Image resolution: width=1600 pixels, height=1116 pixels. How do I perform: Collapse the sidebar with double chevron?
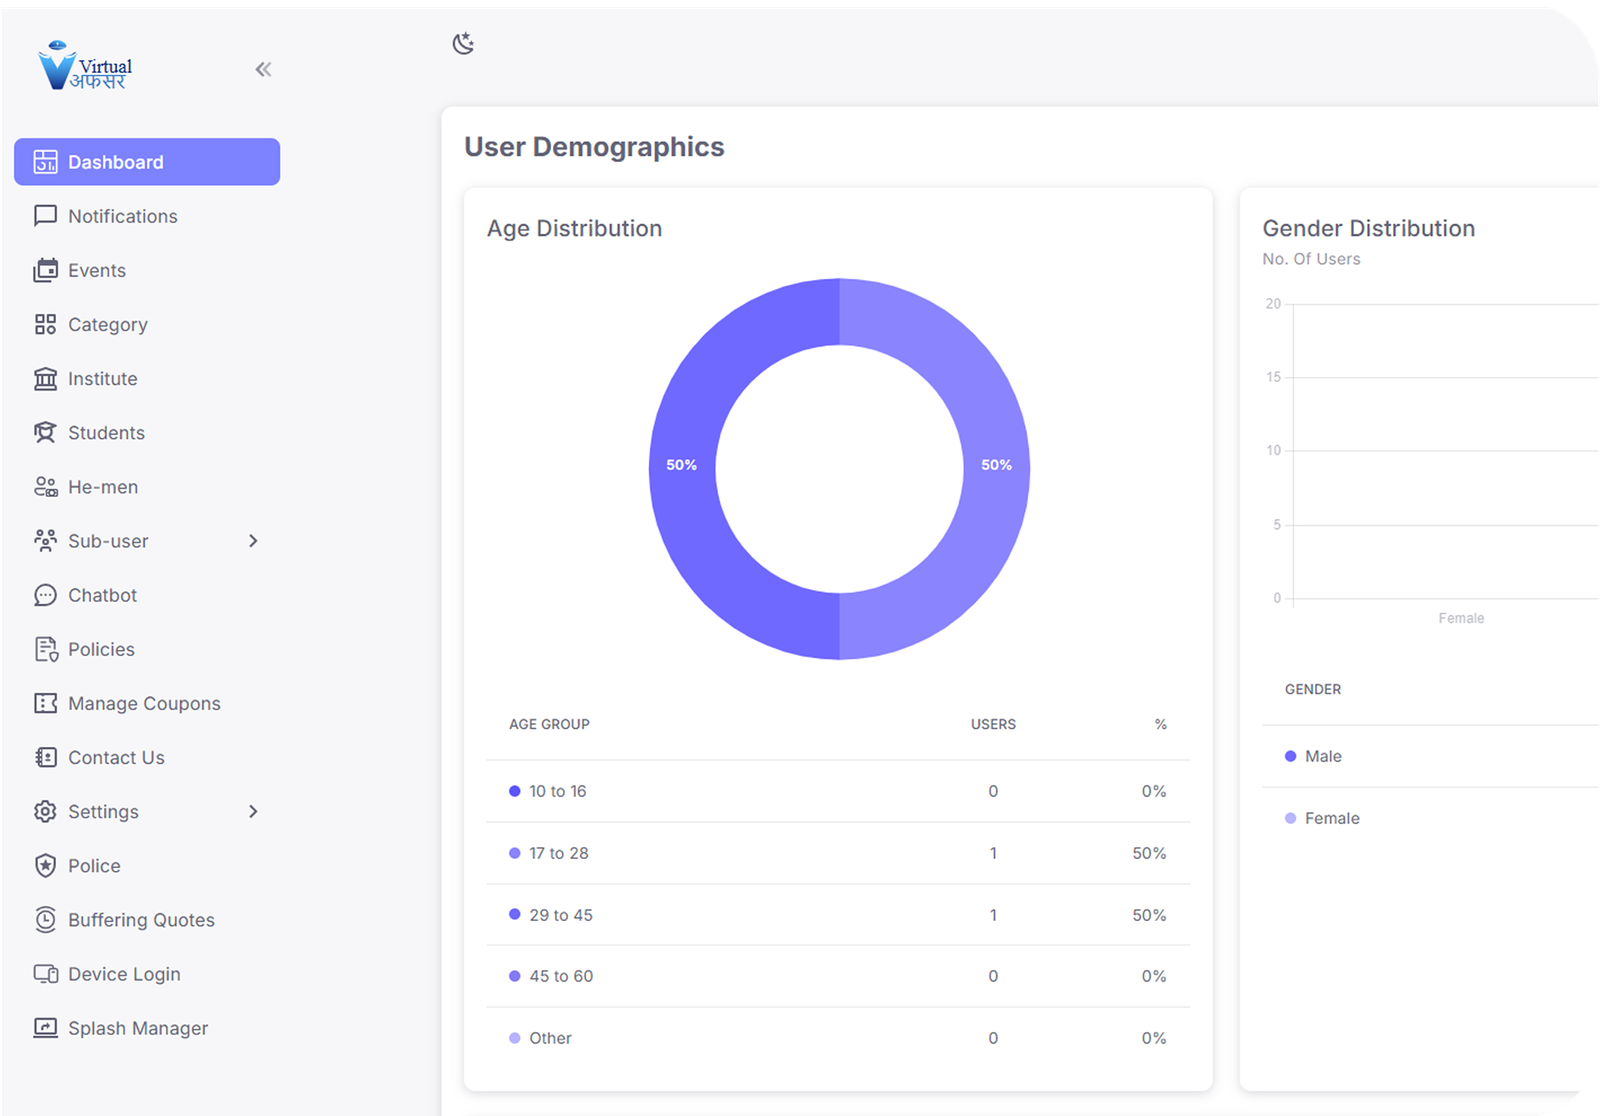click(263, 69)
